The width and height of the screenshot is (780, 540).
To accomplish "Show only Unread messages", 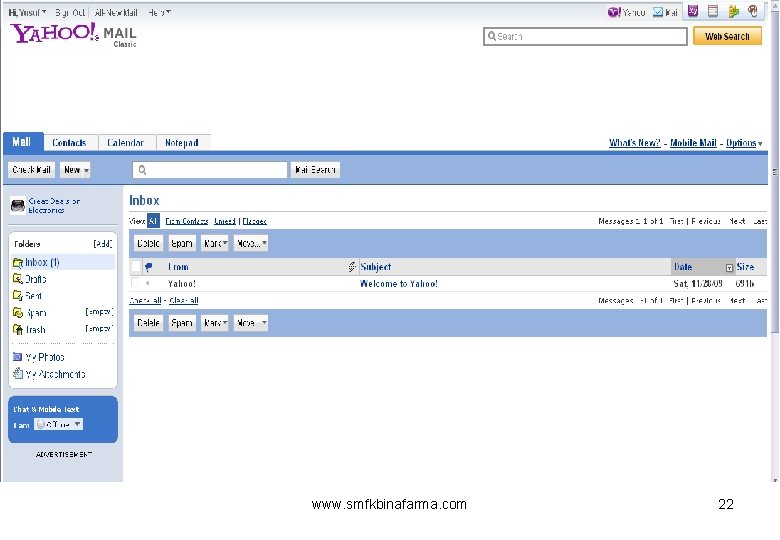I will 225,221.
